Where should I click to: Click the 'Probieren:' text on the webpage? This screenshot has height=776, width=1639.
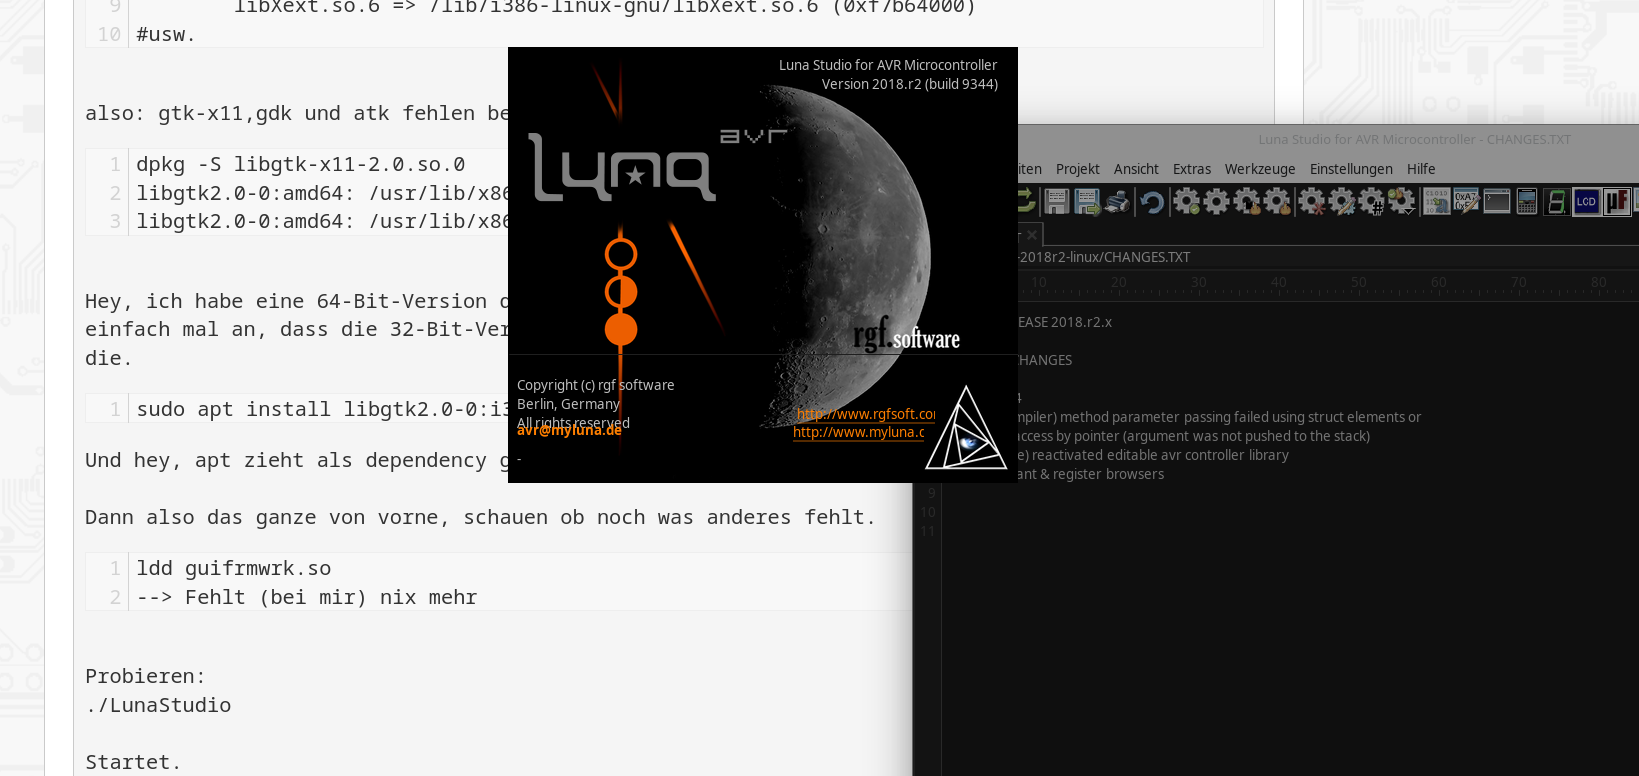point(145,676)
